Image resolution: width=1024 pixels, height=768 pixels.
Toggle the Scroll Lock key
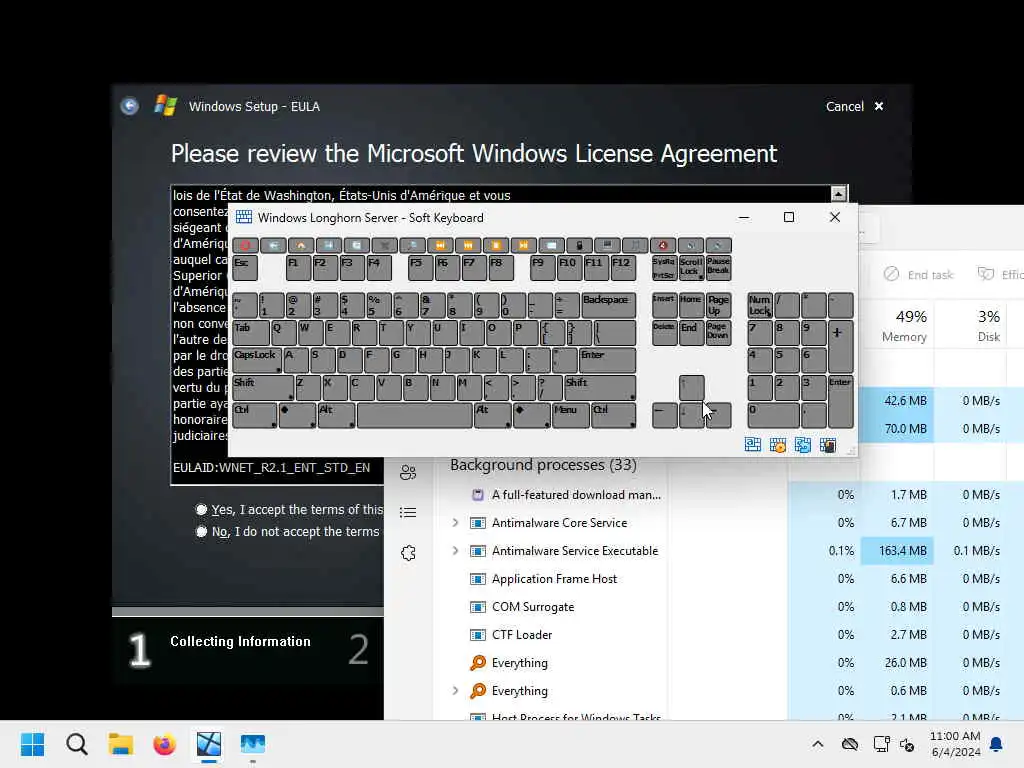(691, 268)
